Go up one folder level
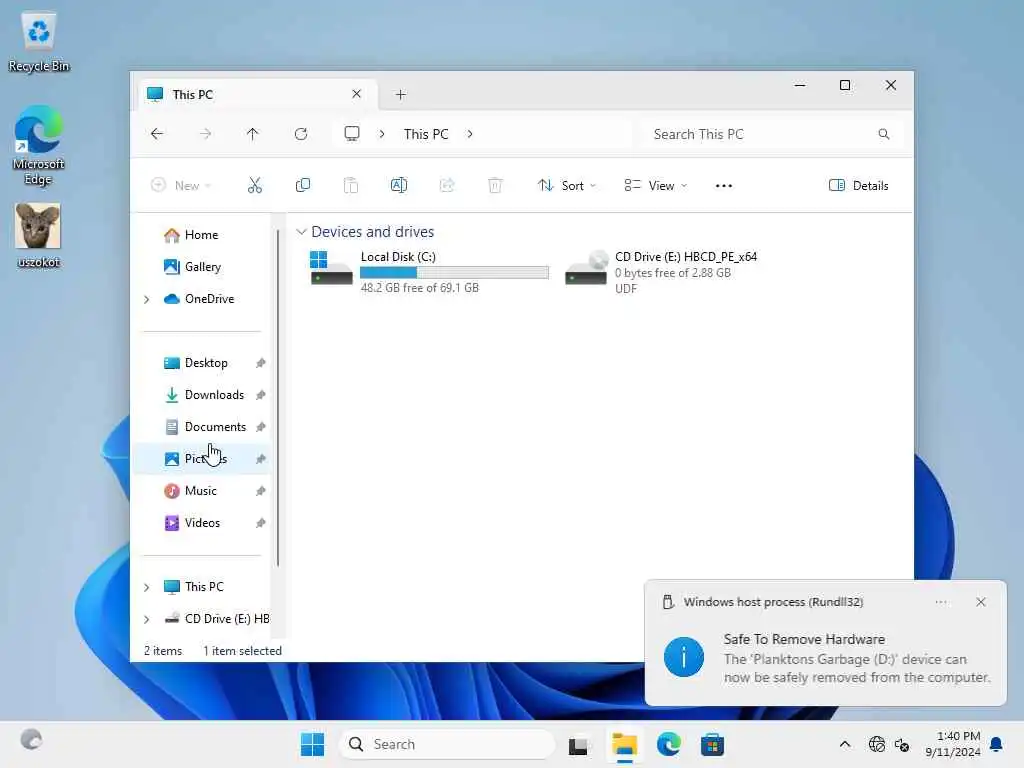The height and width of the screenshot is (768, 1024). 253,134
